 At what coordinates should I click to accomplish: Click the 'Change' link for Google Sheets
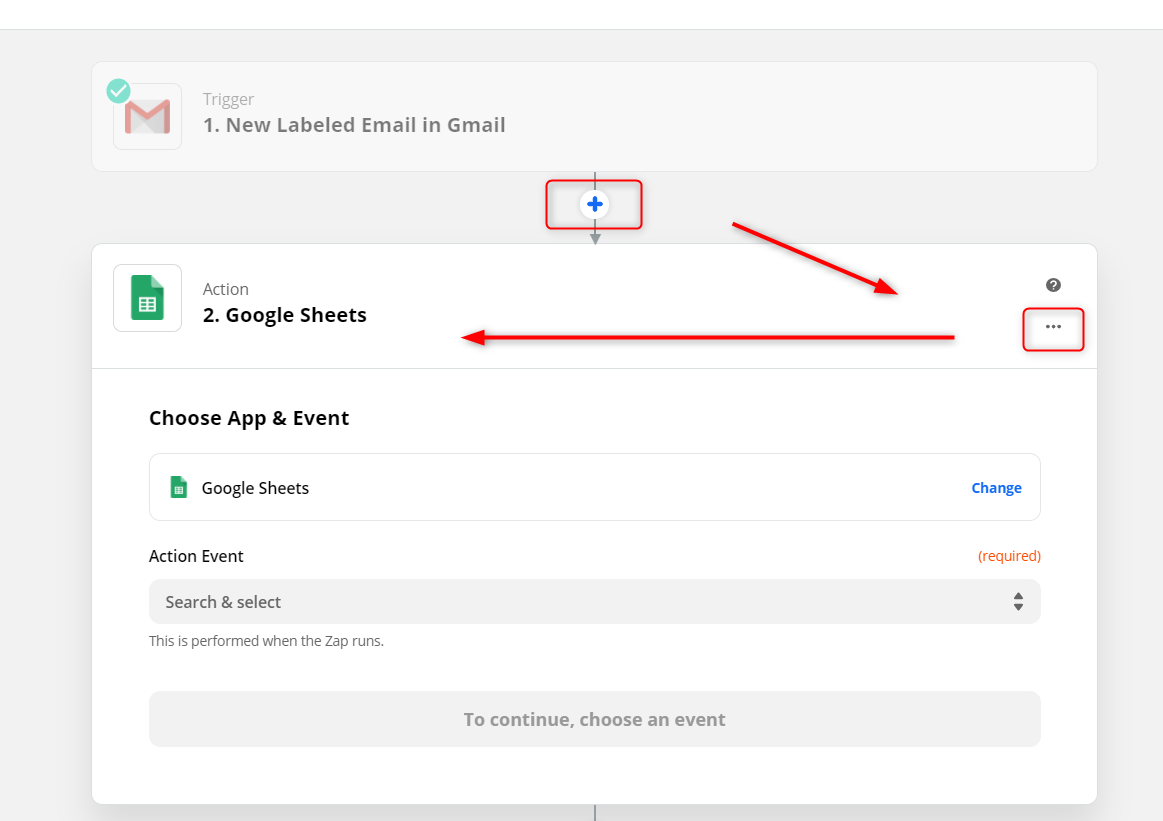coord(996,488)
